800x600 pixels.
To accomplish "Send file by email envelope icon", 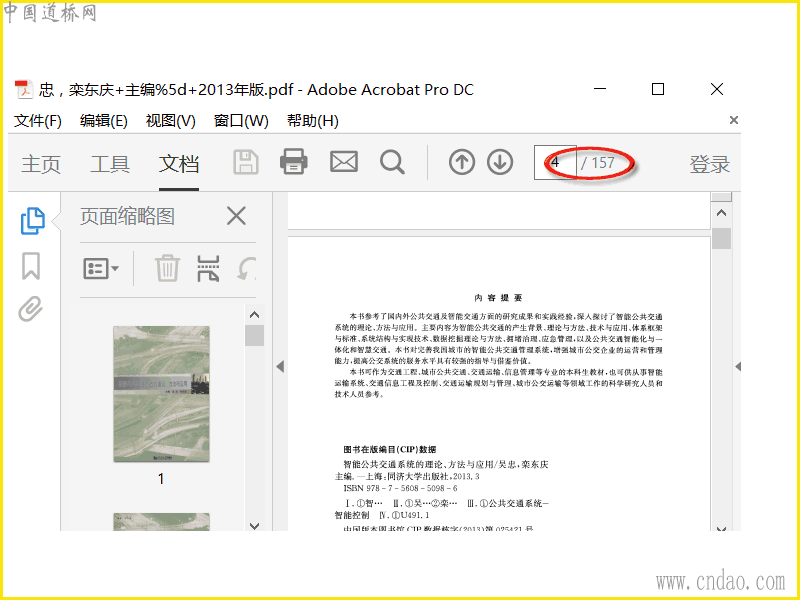I will pos(343,162).
